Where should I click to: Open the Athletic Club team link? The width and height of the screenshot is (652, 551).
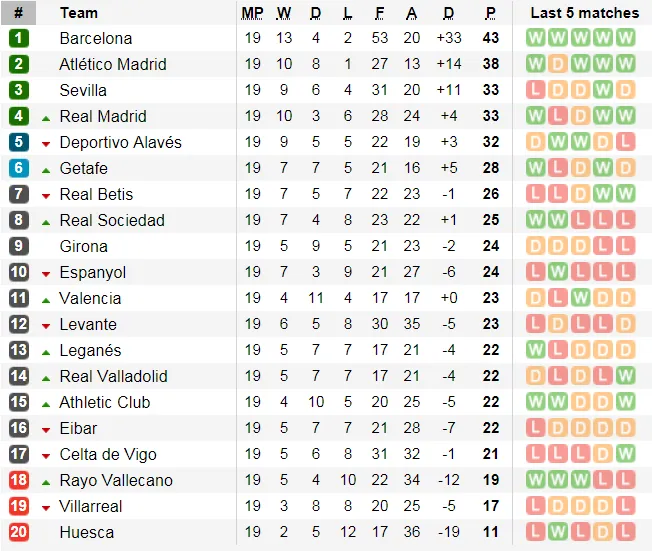[x=105, y=402]
